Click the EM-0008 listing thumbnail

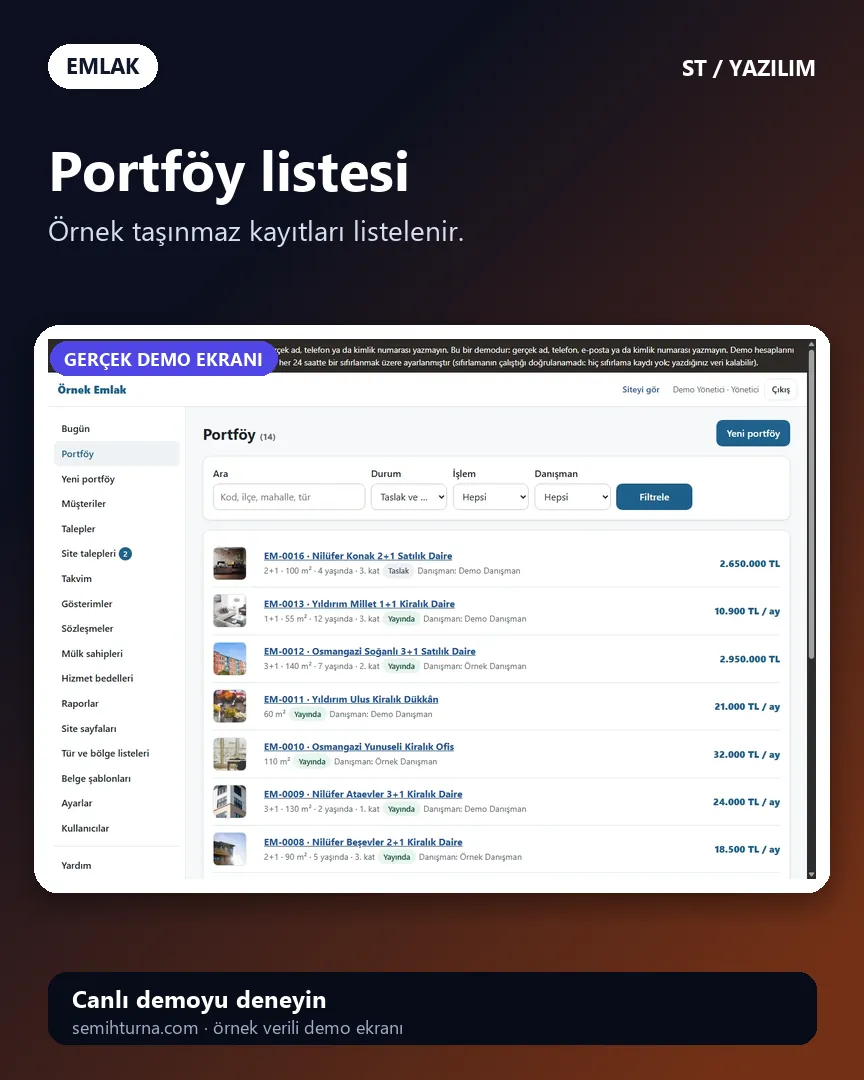pos(229,849)
